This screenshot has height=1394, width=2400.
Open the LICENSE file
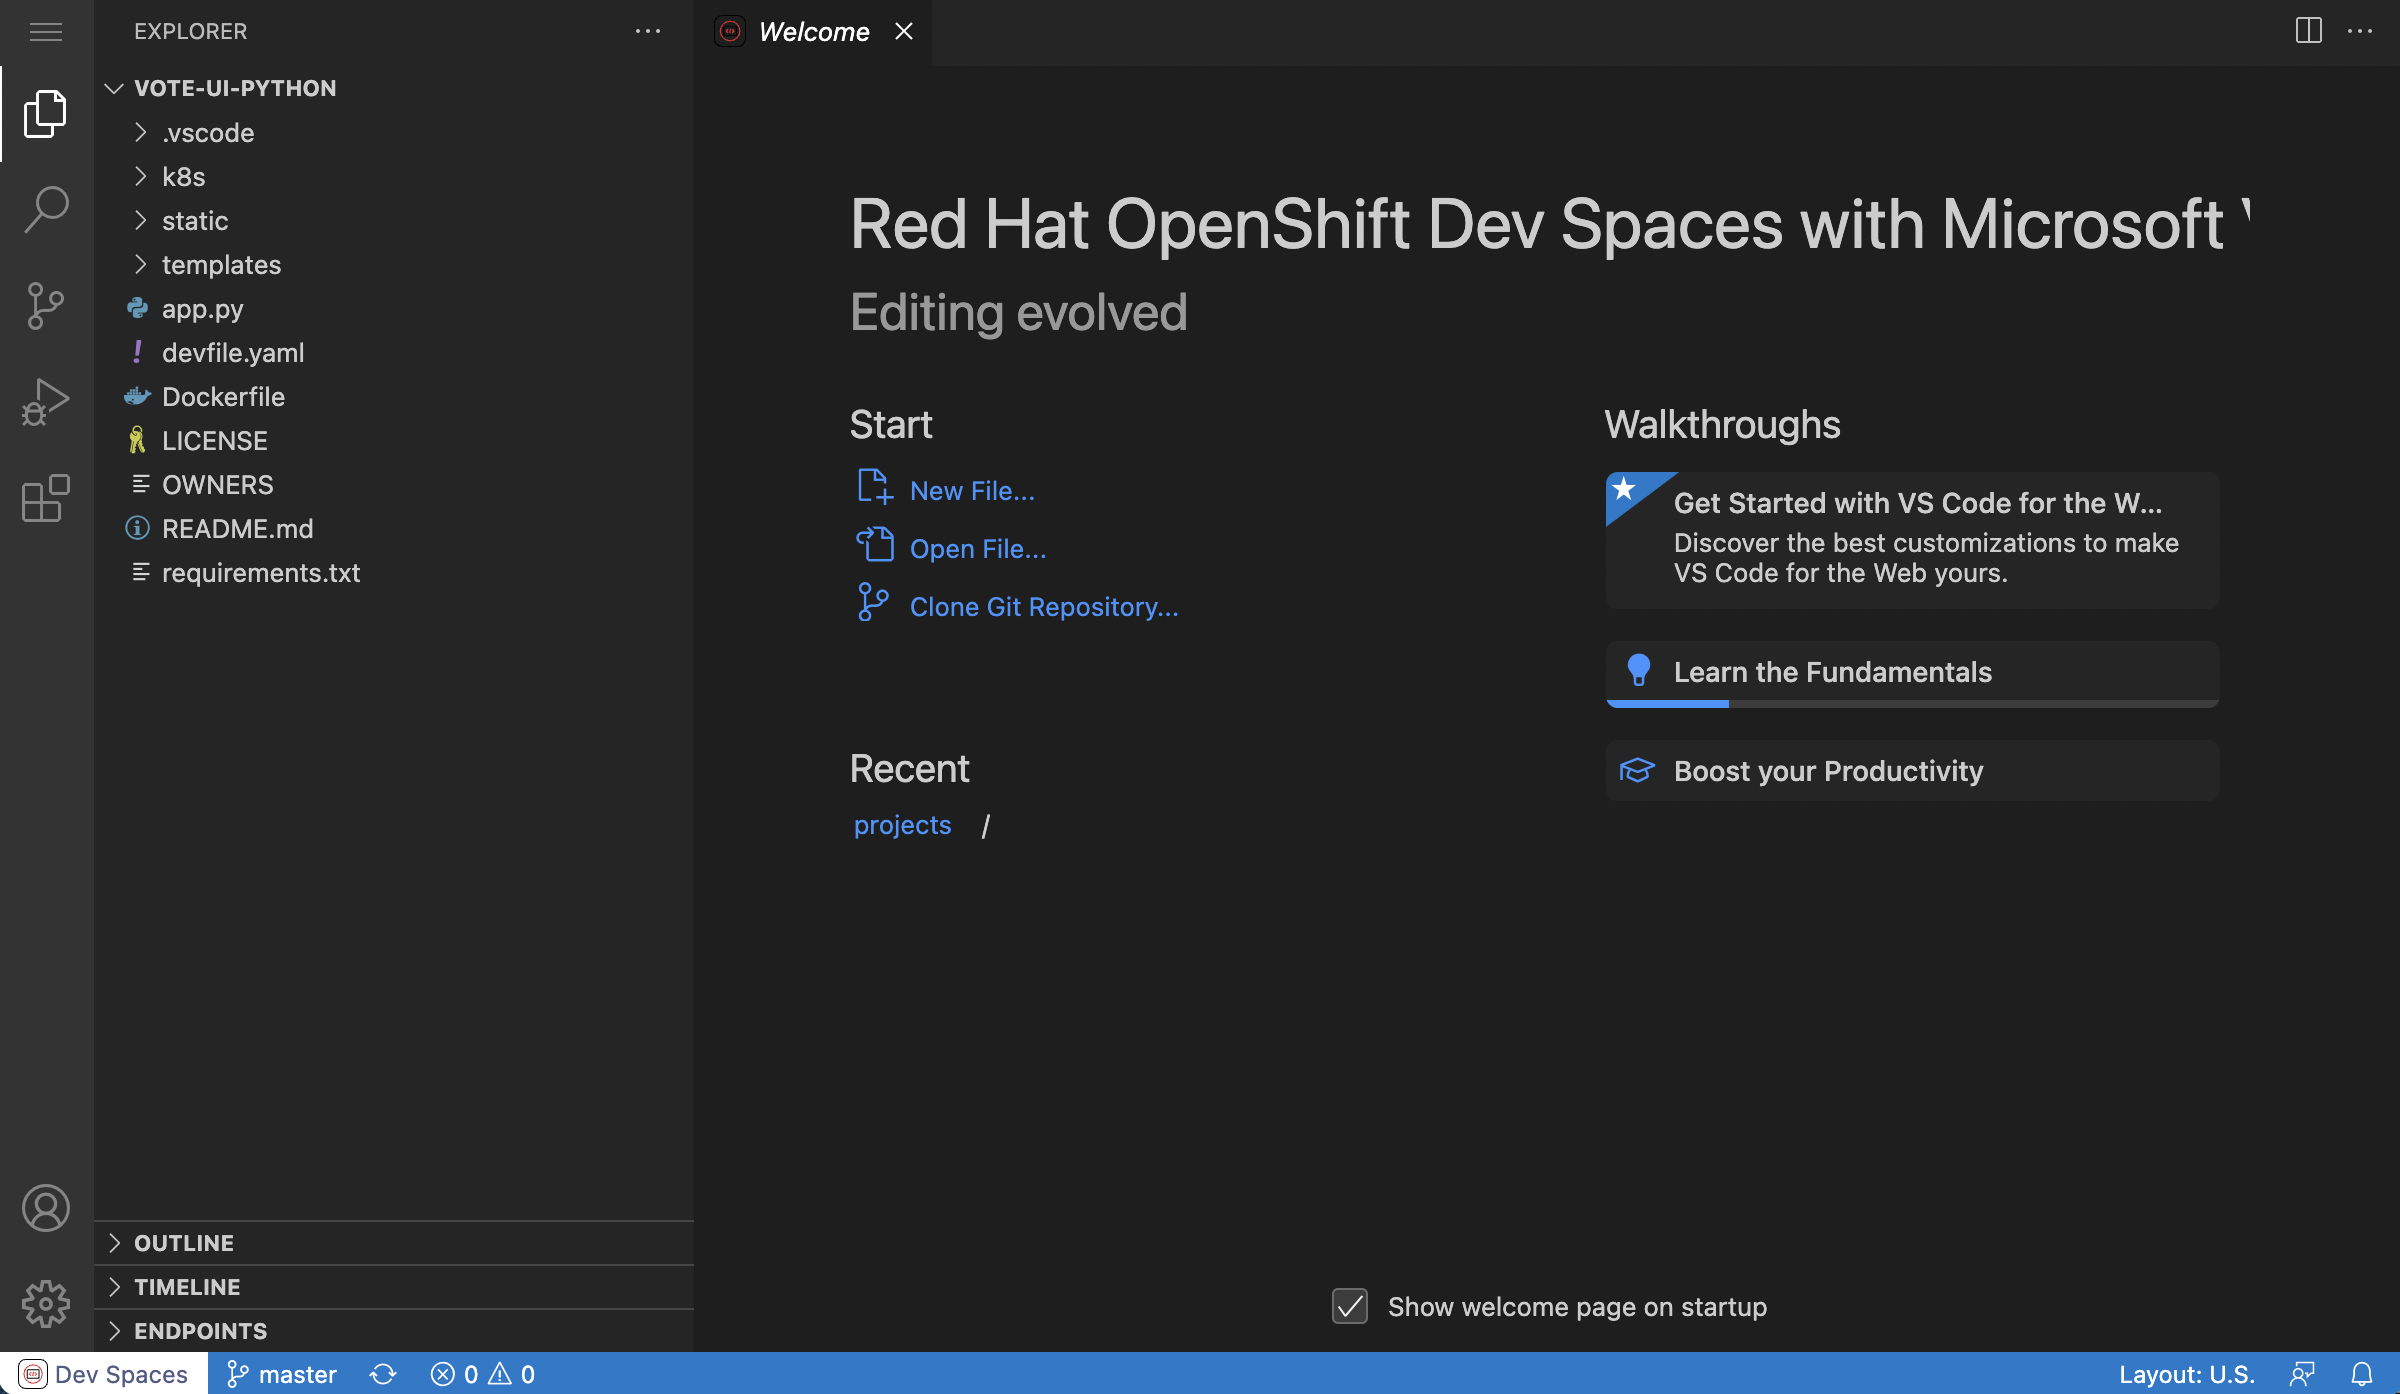pos(394,440)
